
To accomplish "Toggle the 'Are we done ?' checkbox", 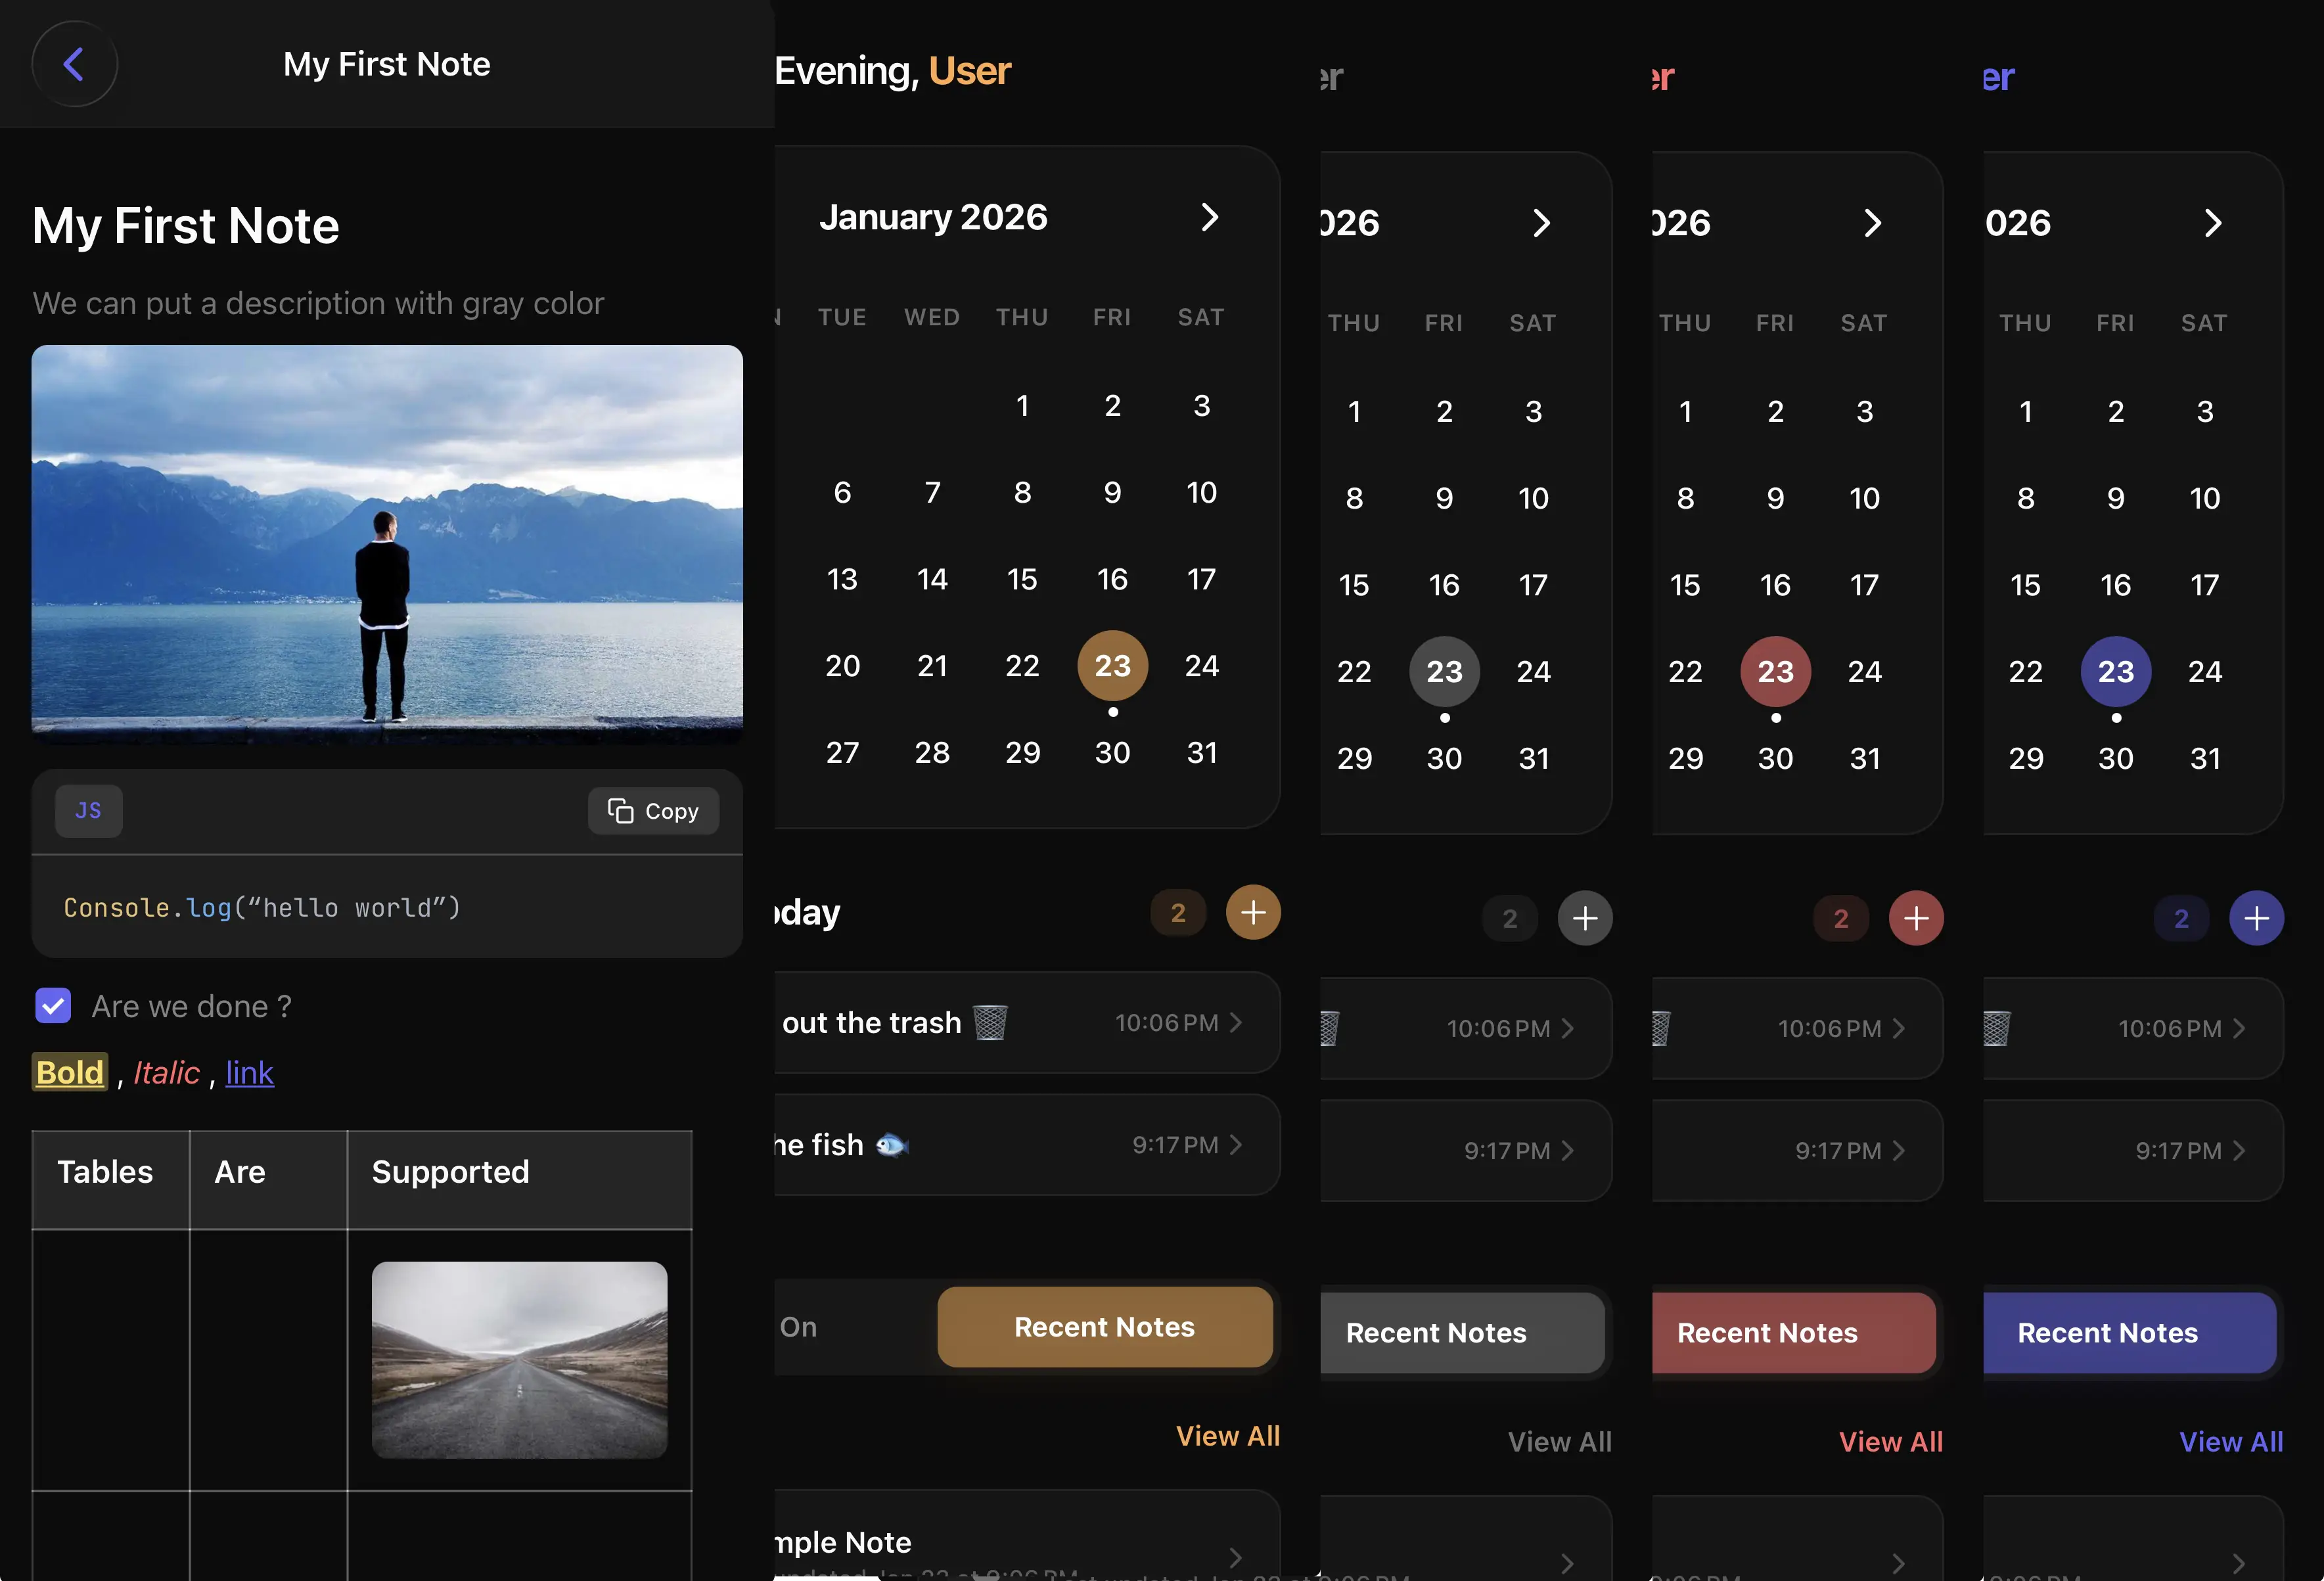I will click(53, 1006).
